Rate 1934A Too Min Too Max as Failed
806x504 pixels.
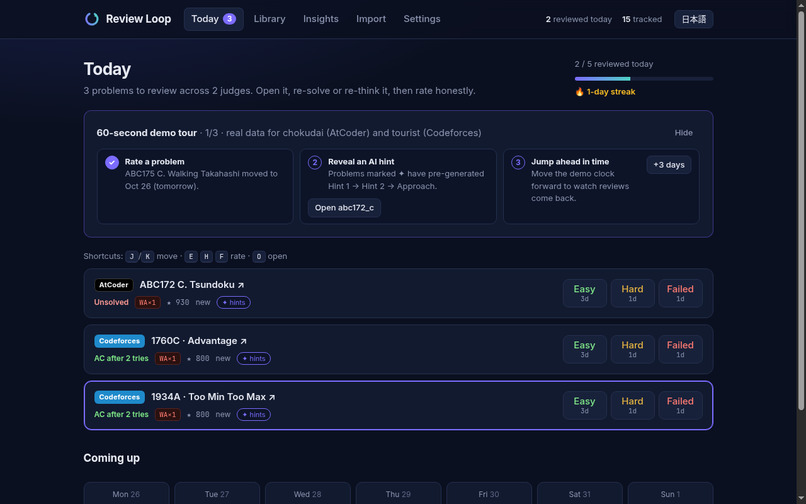[x=680, y=405]
